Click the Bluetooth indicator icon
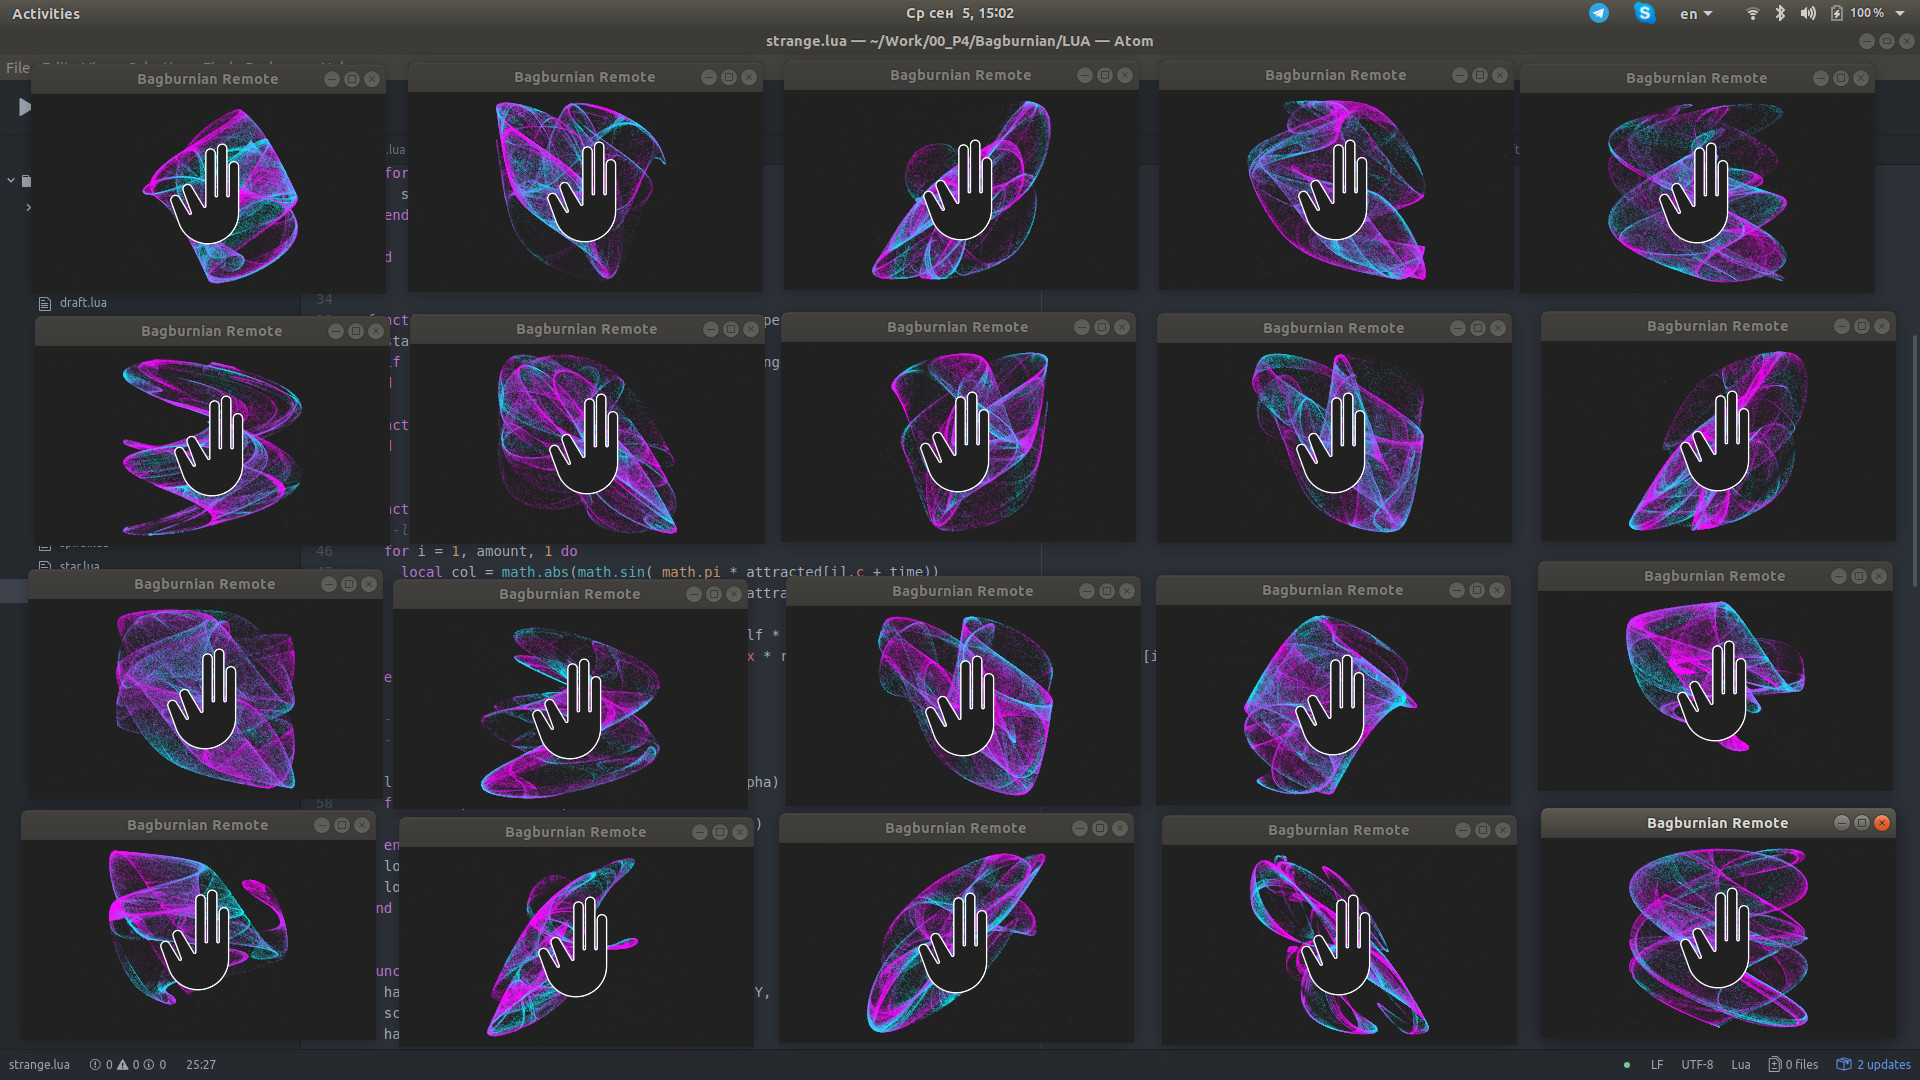Screen dimensions: 1920x1080 tap(1780, 13)
